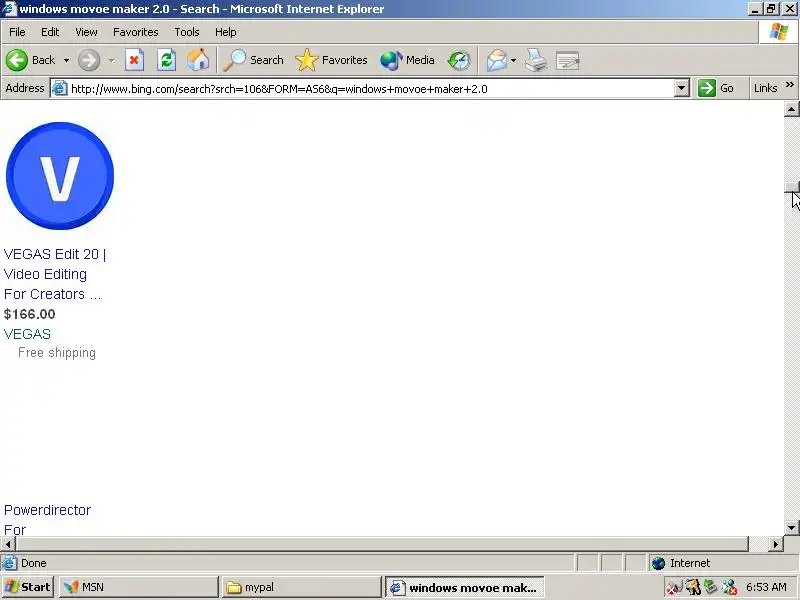Open the Media pane button
Image resolution: width=800 pixels, height=600 pixels.
tap(407, 60)
